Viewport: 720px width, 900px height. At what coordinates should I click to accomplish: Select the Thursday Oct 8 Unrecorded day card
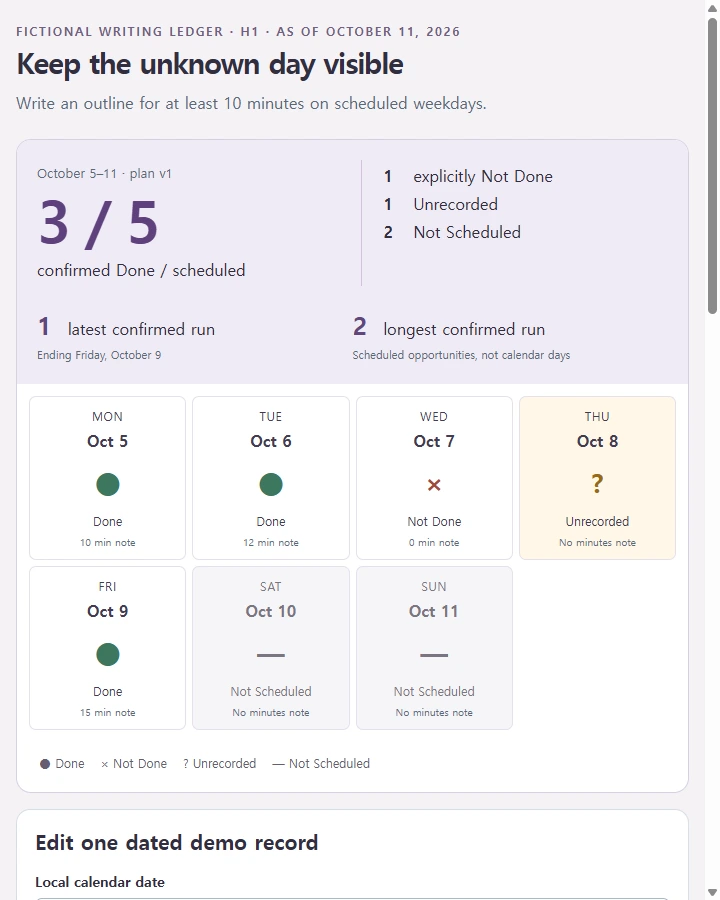[x=597, y=478]
